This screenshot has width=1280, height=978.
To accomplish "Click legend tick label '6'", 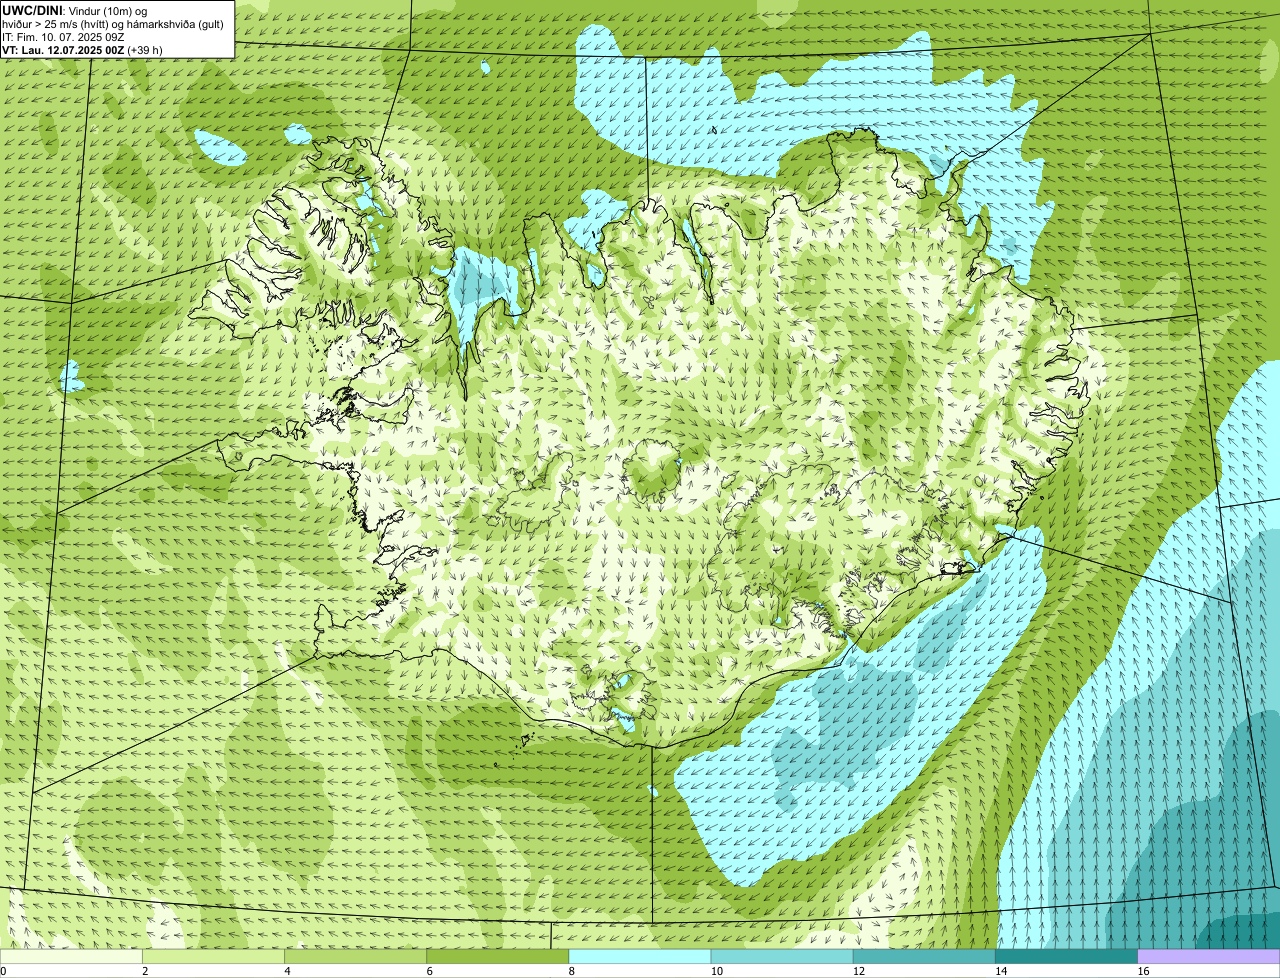I will 429,971.
